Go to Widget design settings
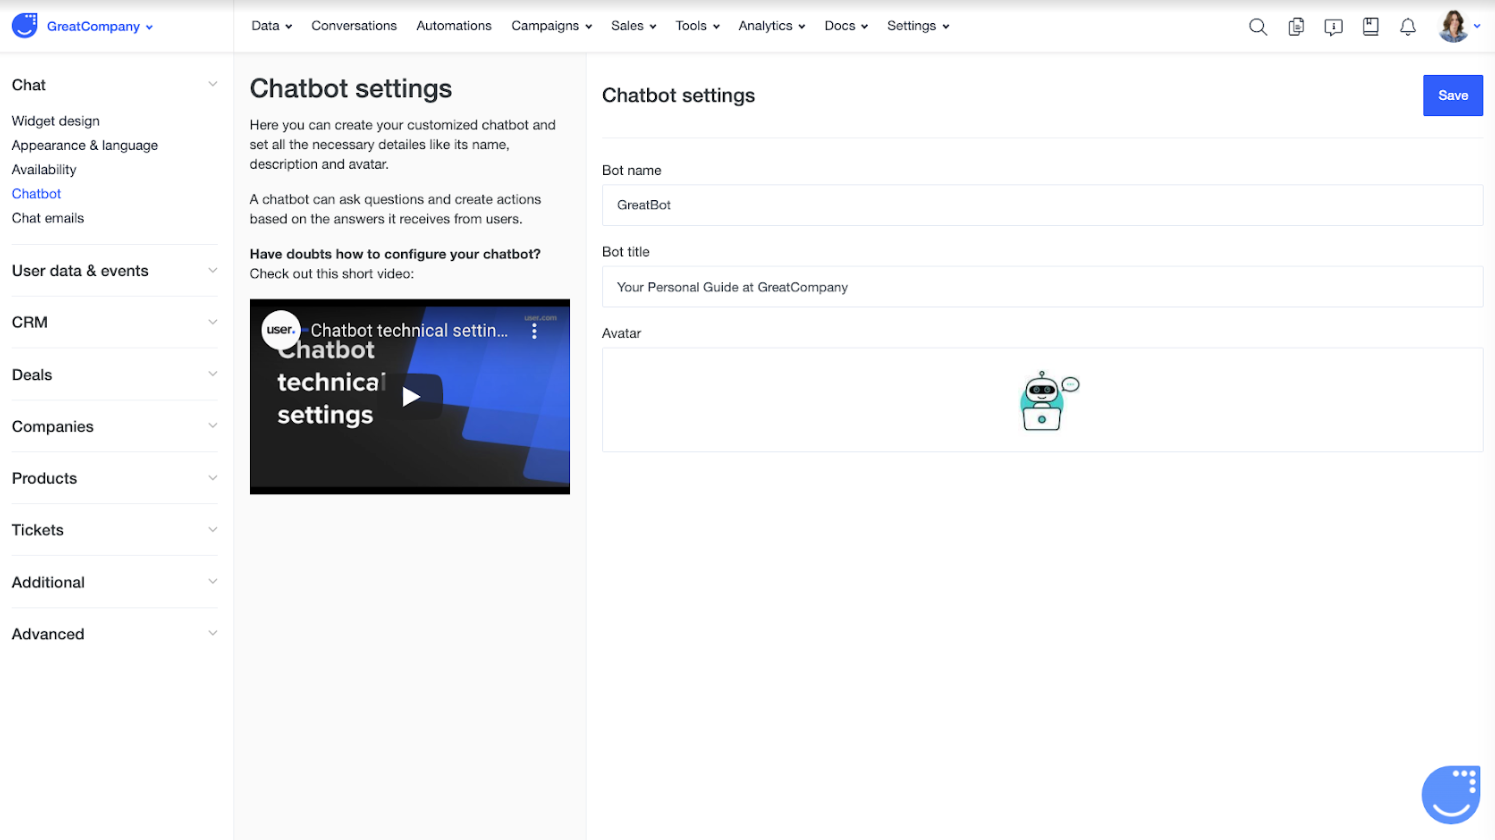 (x=56, y=121)
